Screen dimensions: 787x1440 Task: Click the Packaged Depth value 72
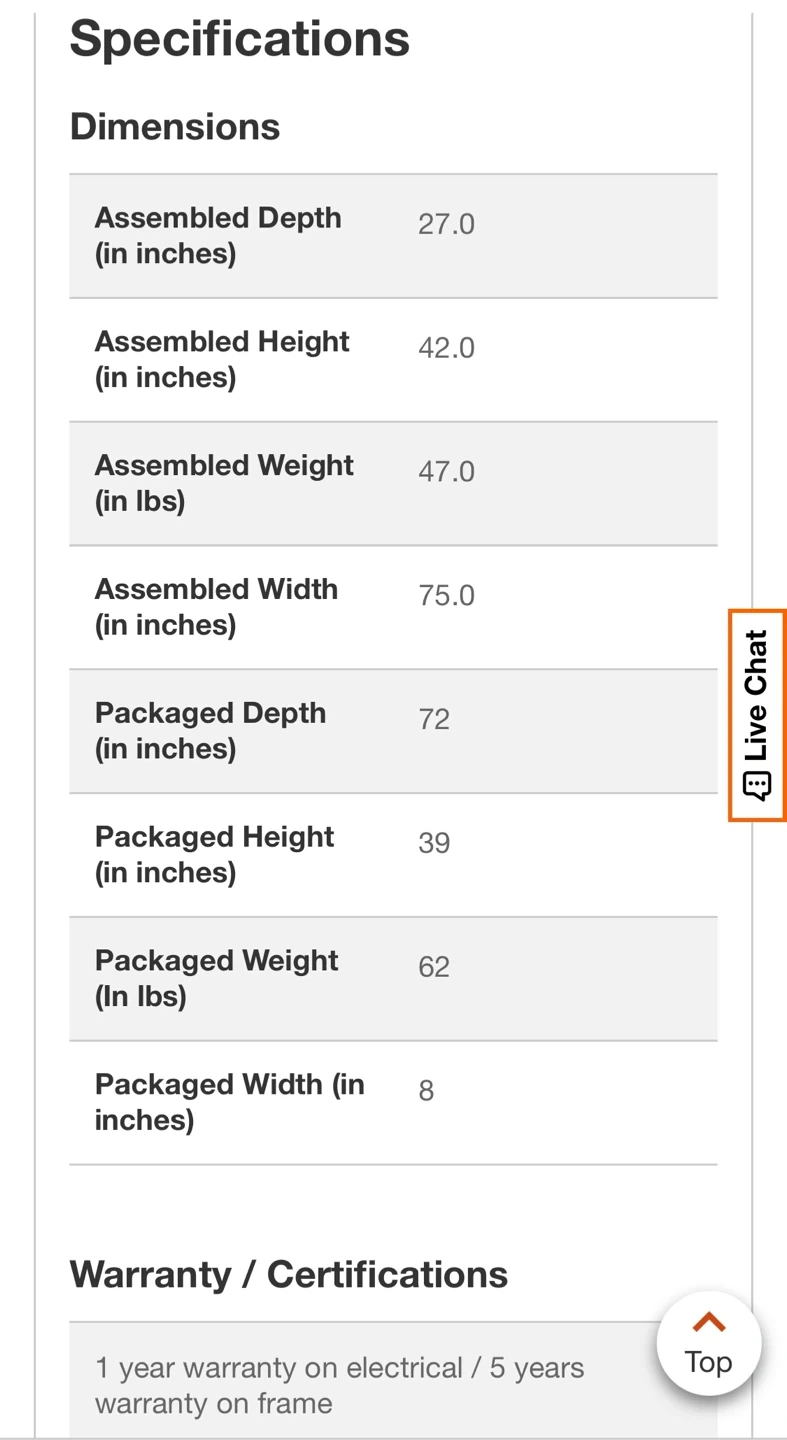coord(434,719)
